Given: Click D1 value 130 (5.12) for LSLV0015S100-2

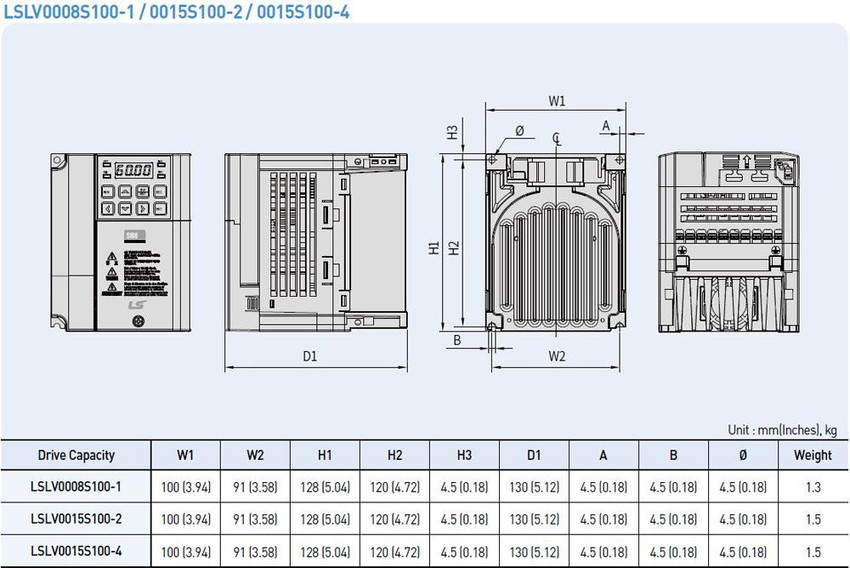Looking at the screenshot, I should point(534,520).
